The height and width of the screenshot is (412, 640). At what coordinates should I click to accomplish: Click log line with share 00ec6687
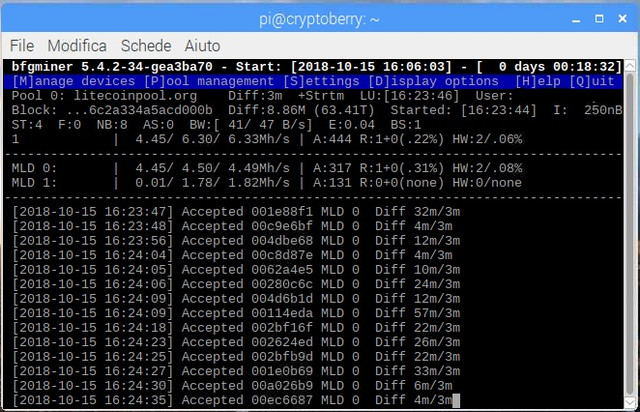click(x=232, y=400)
